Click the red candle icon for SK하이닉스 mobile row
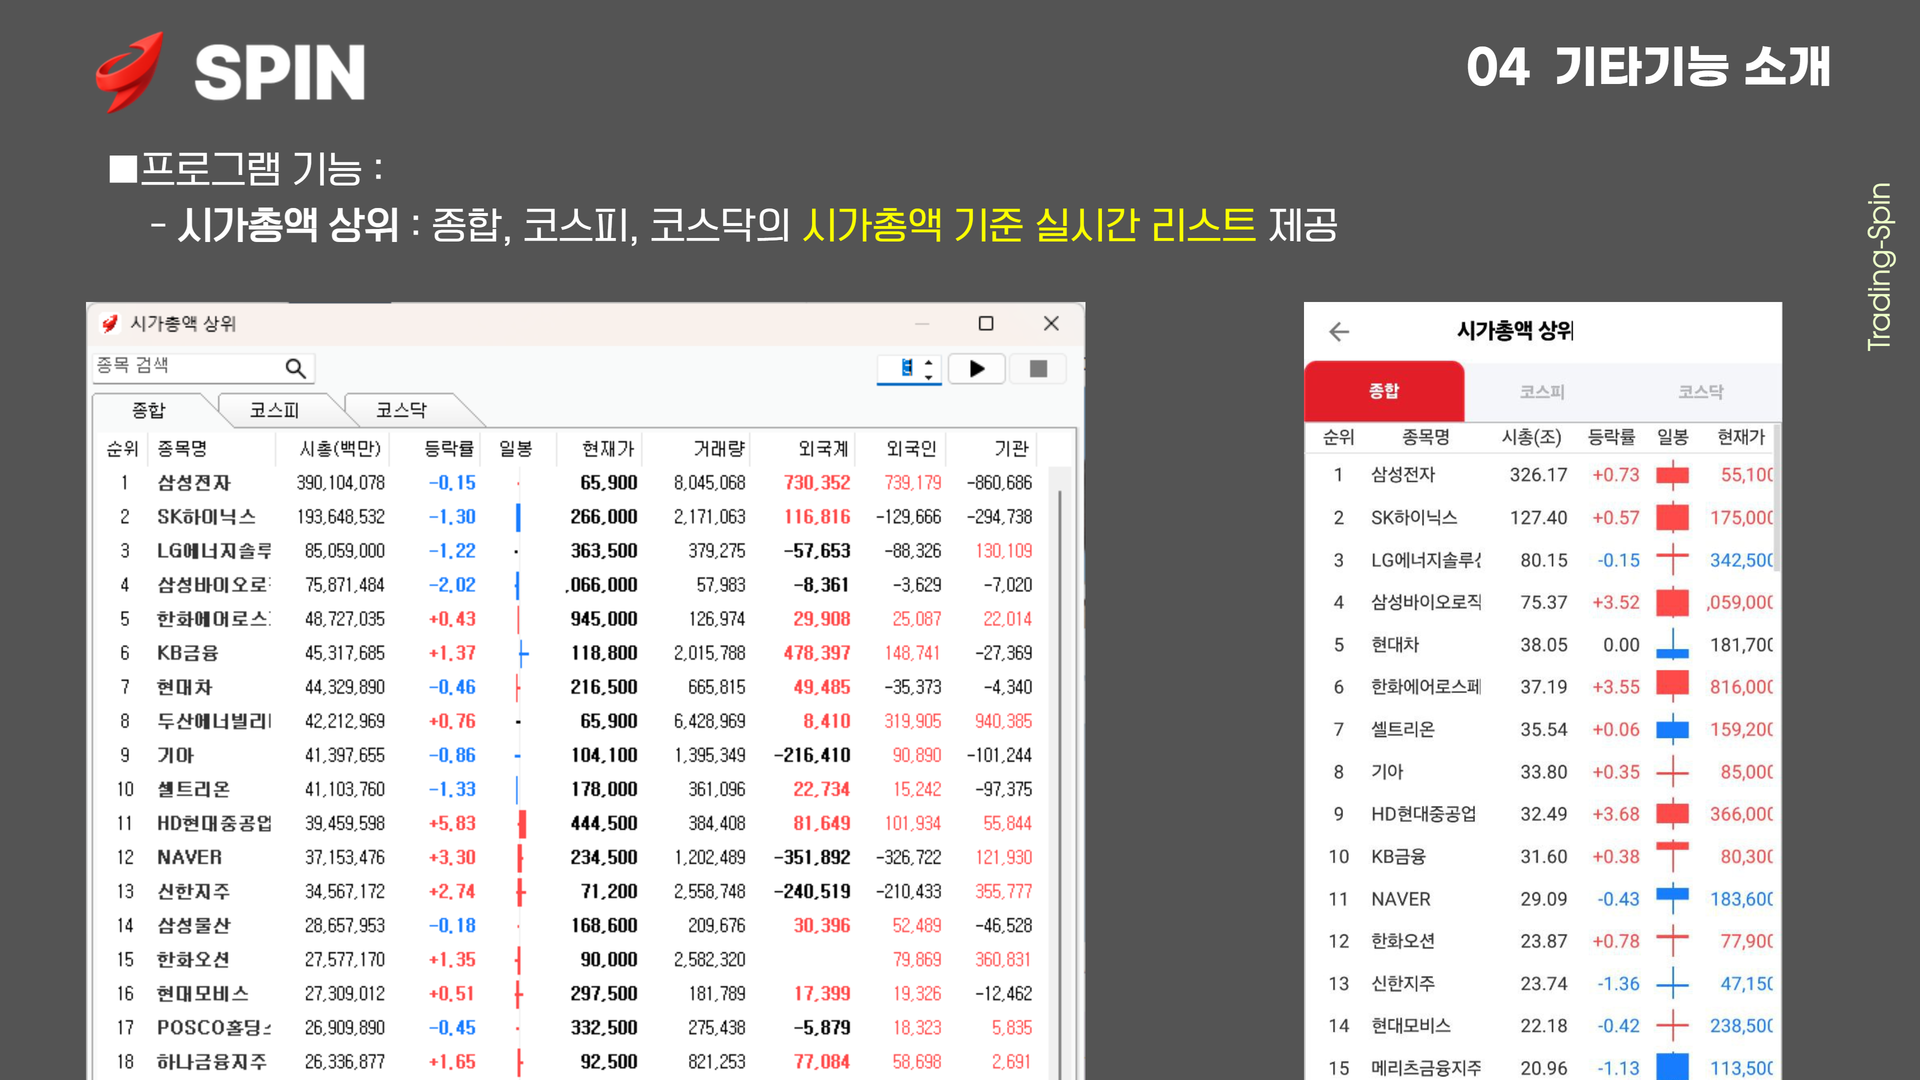Image resolution: width=1920 pixels, height=1080 pixels. pyautogui.click(x=1672, y=518)
